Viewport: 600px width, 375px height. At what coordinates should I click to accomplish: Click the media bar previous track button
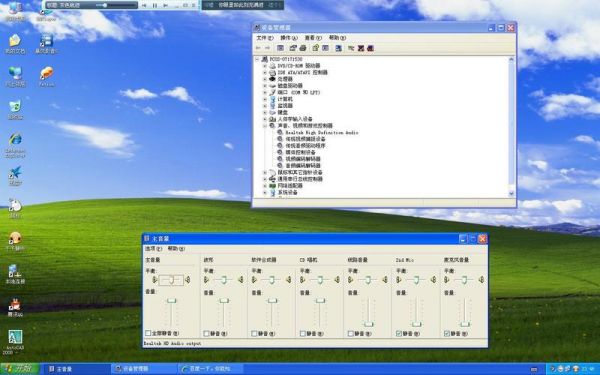pyautogui.click(x=144, y=5)
